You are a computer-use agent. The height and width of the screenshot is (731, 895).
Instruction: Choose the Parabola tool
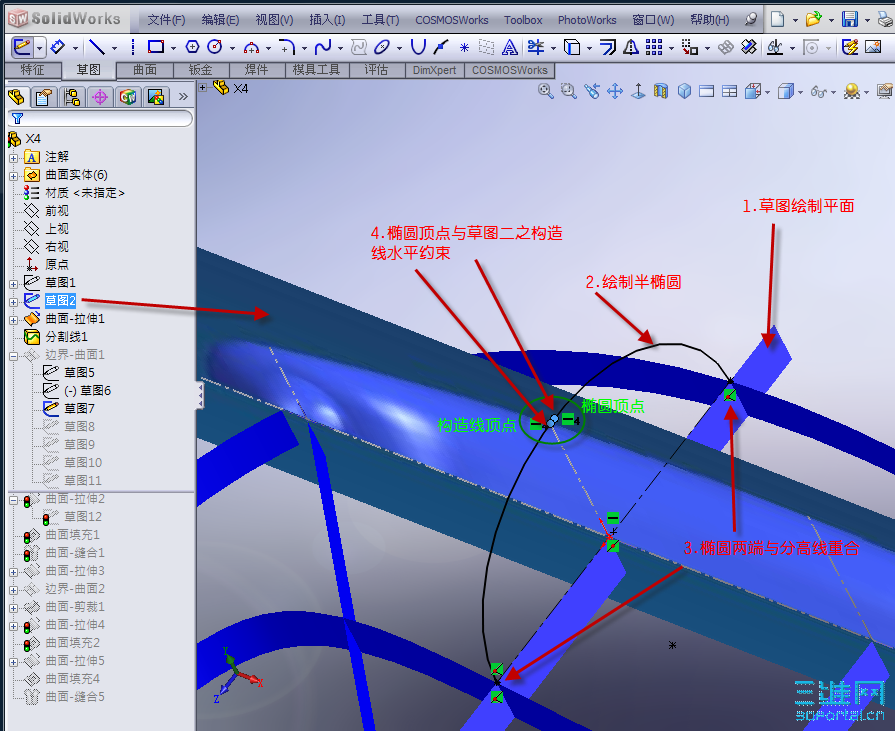click(418, 47)
